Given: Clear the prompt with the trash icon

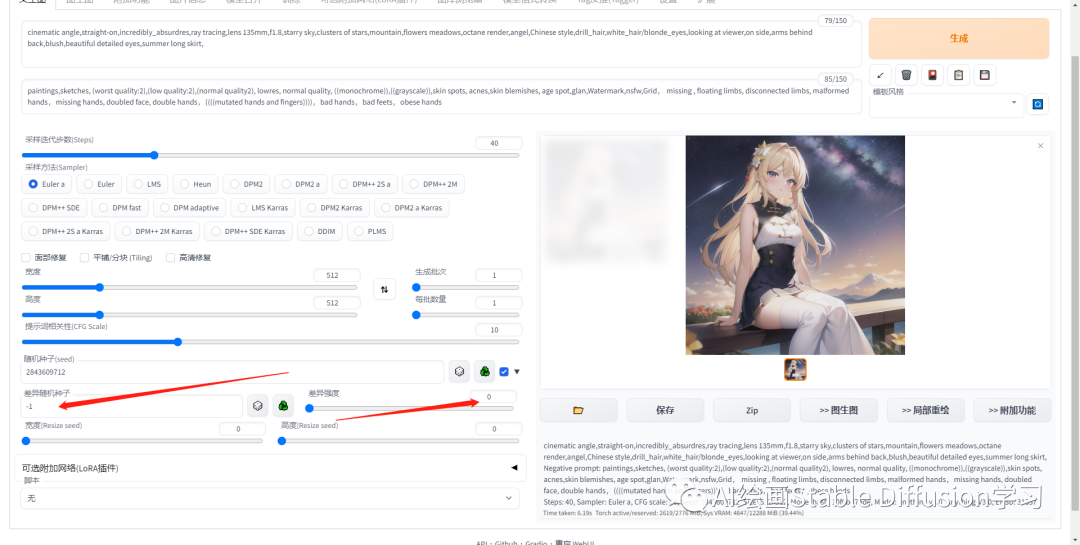Looking at the screenshot, I should (906, 74).
